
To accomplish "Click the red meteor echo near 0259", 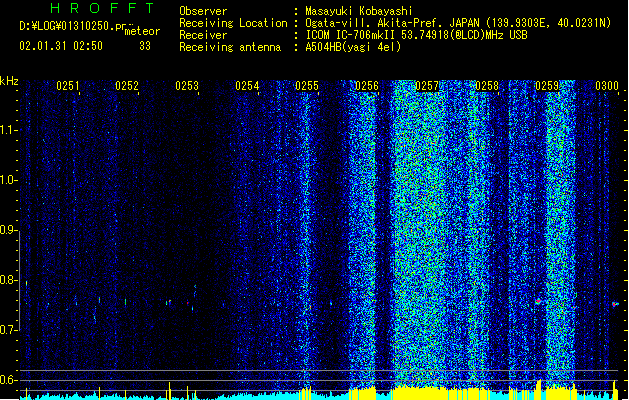I will tap(538, 301).
